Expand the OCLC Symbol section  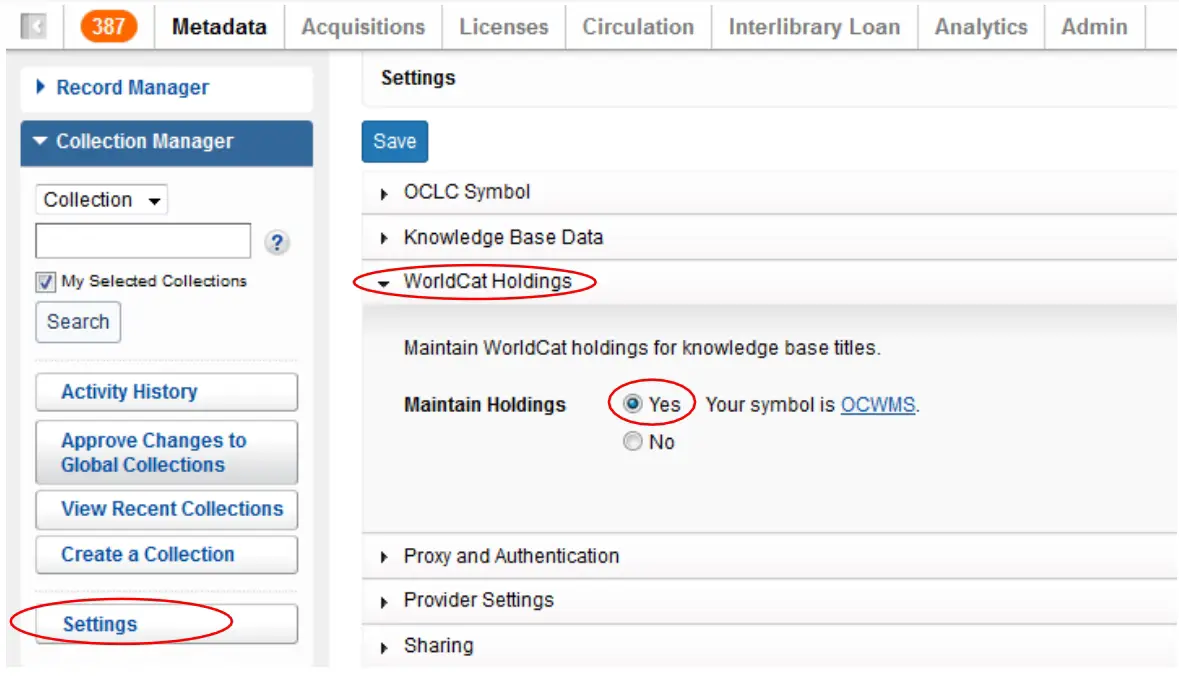[466, 192]
